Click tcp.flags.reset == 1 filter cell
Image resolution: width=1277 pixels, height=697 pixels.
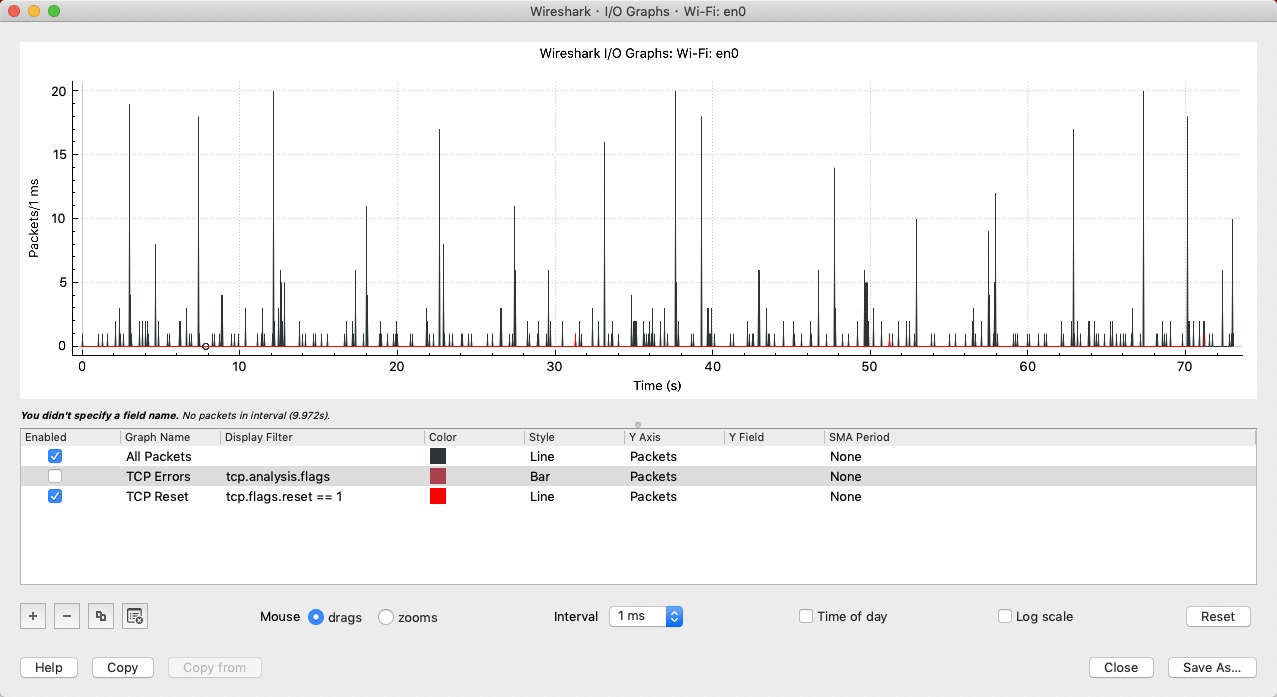(x=284, y=496)
